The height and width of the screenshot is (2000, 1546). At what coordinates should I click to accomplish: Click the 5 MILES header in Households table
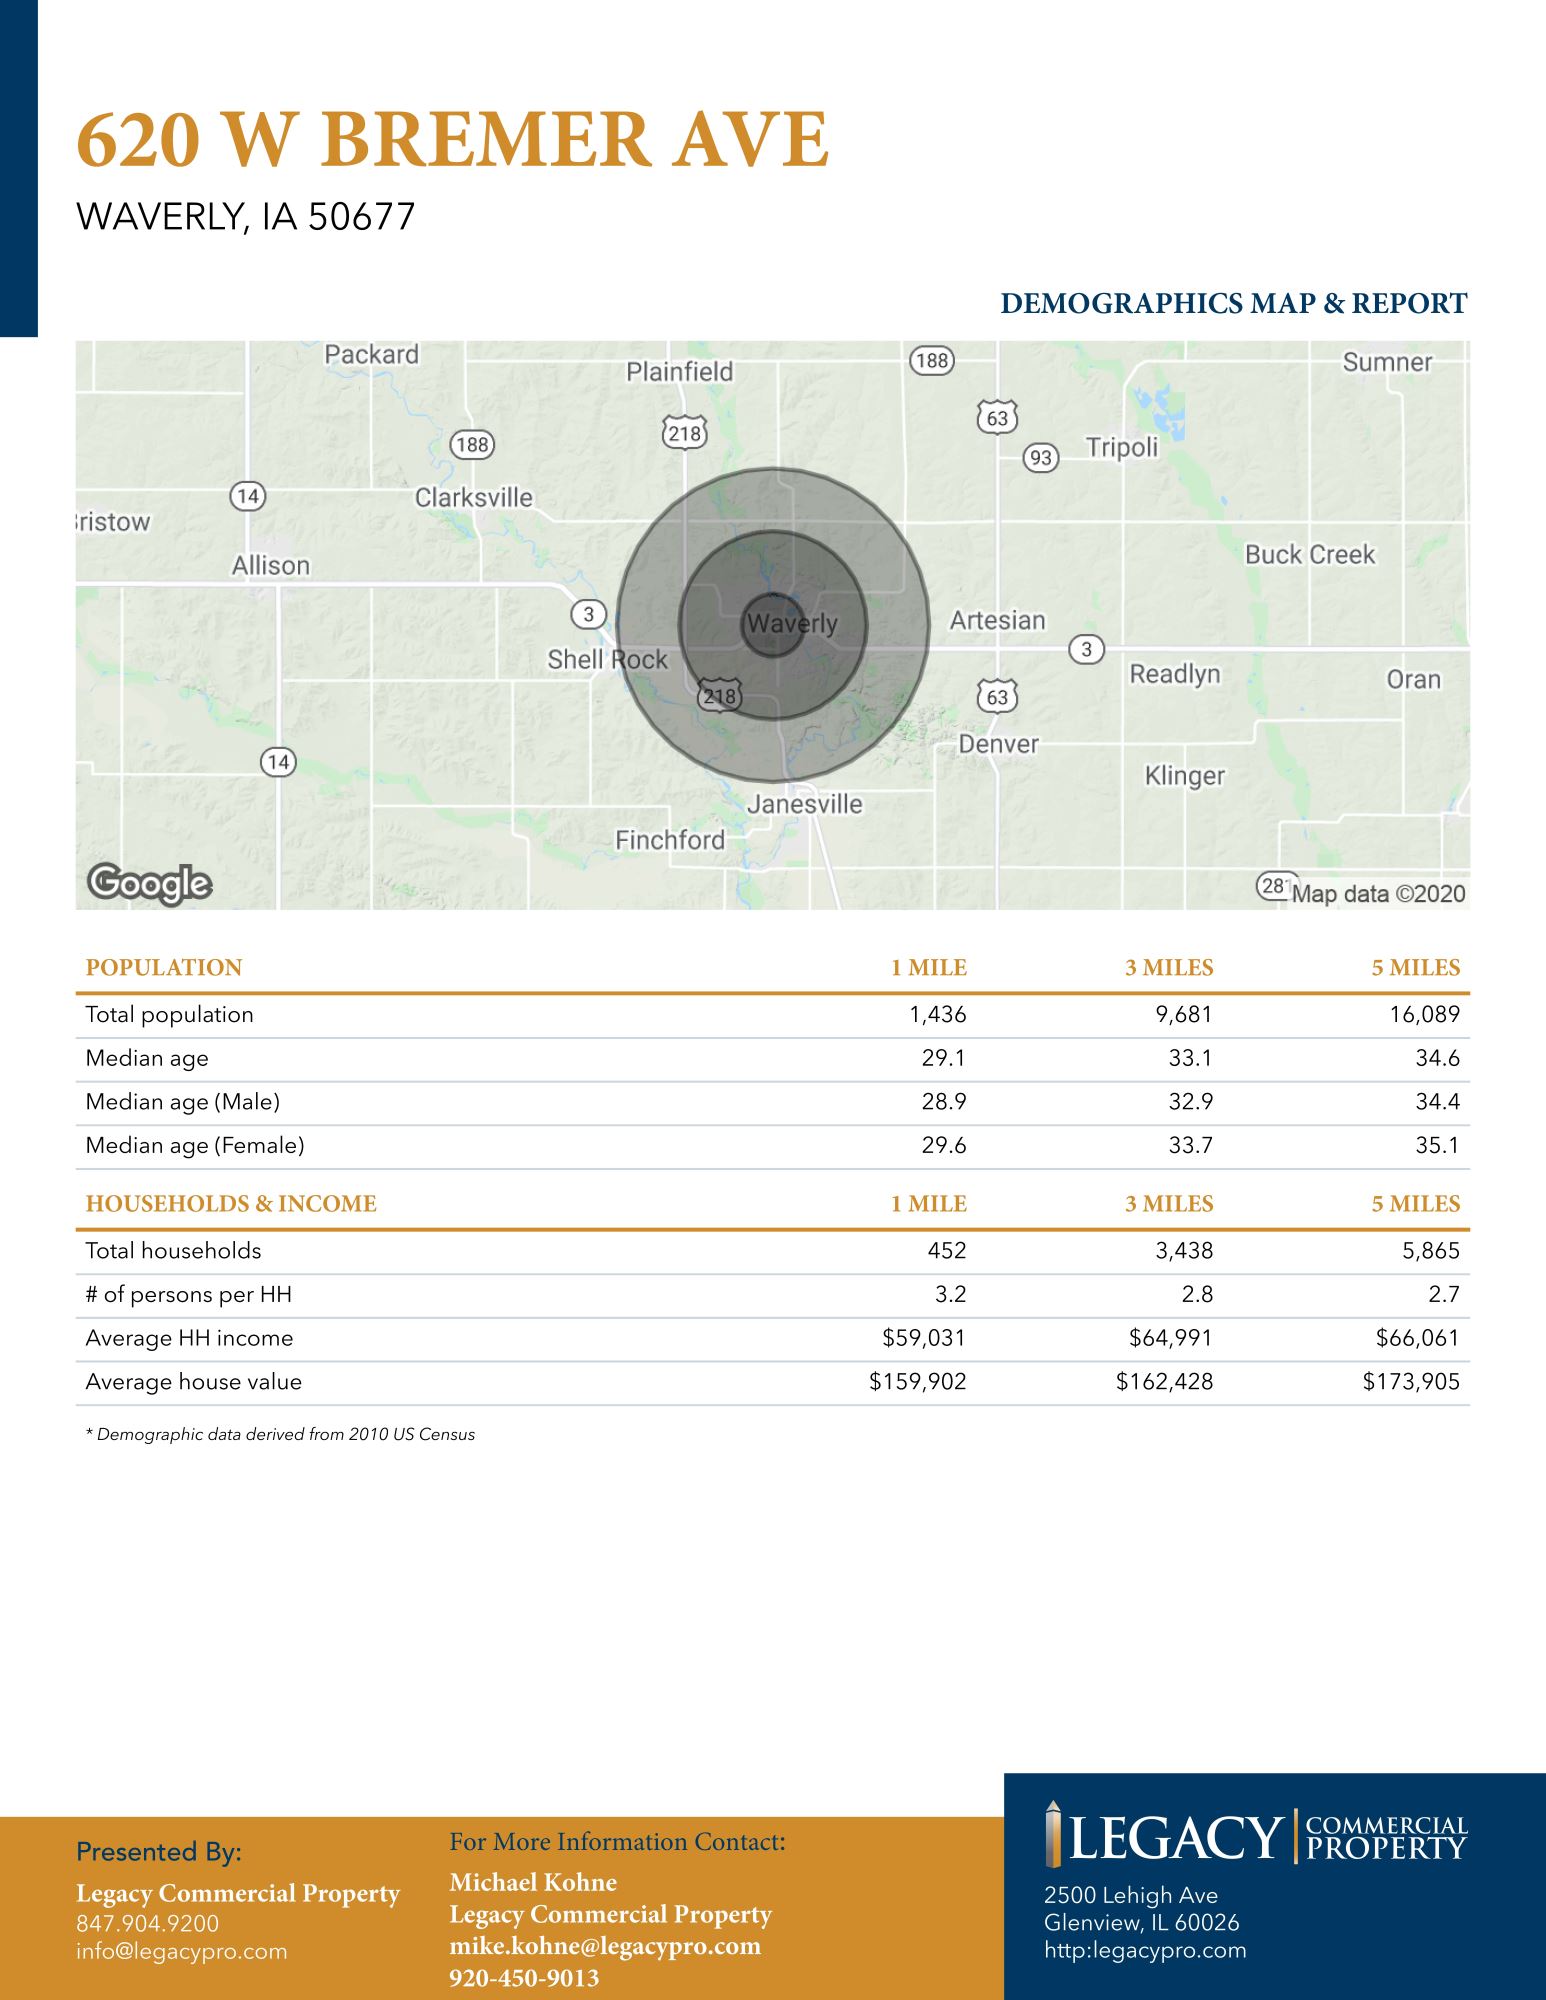(x=1416, y=1204)
